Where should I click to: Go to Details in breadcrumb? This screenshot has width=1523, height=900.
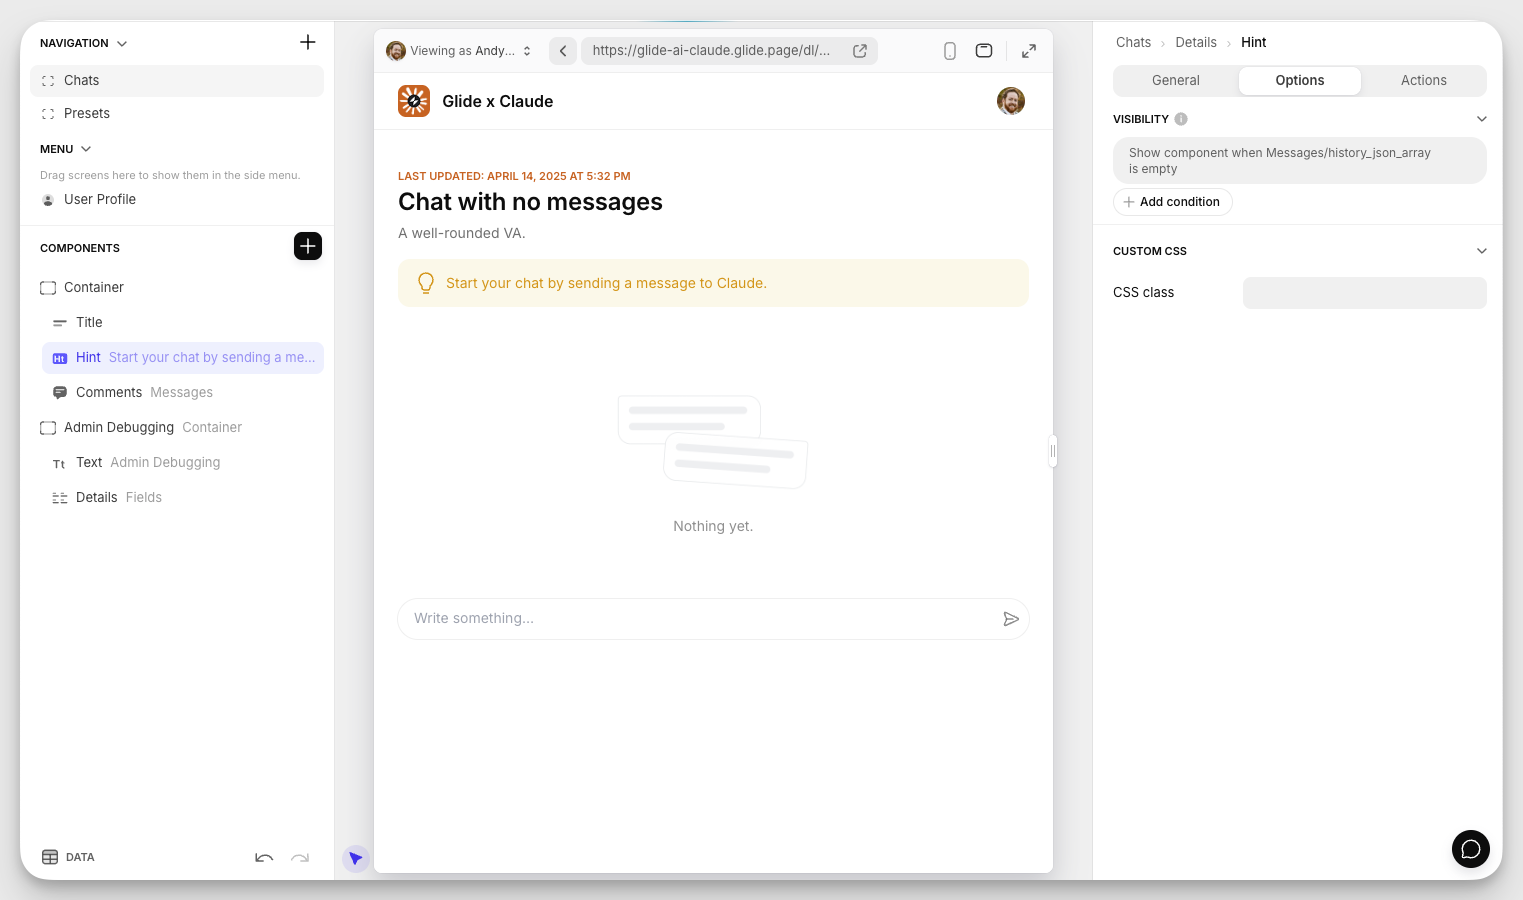click(1196, 42)
